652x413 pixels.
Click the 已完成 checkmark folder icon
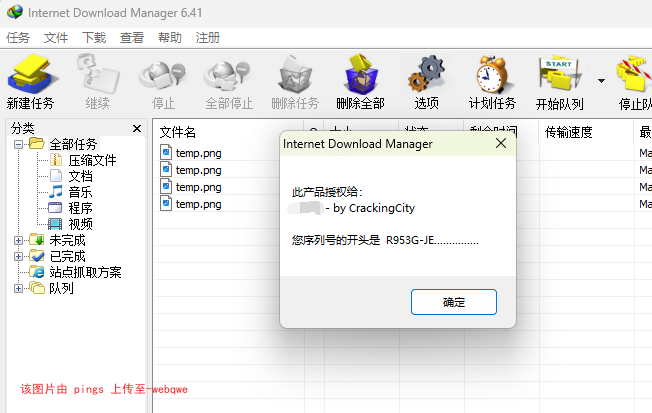pyautogui.click(x=37, y=256)
